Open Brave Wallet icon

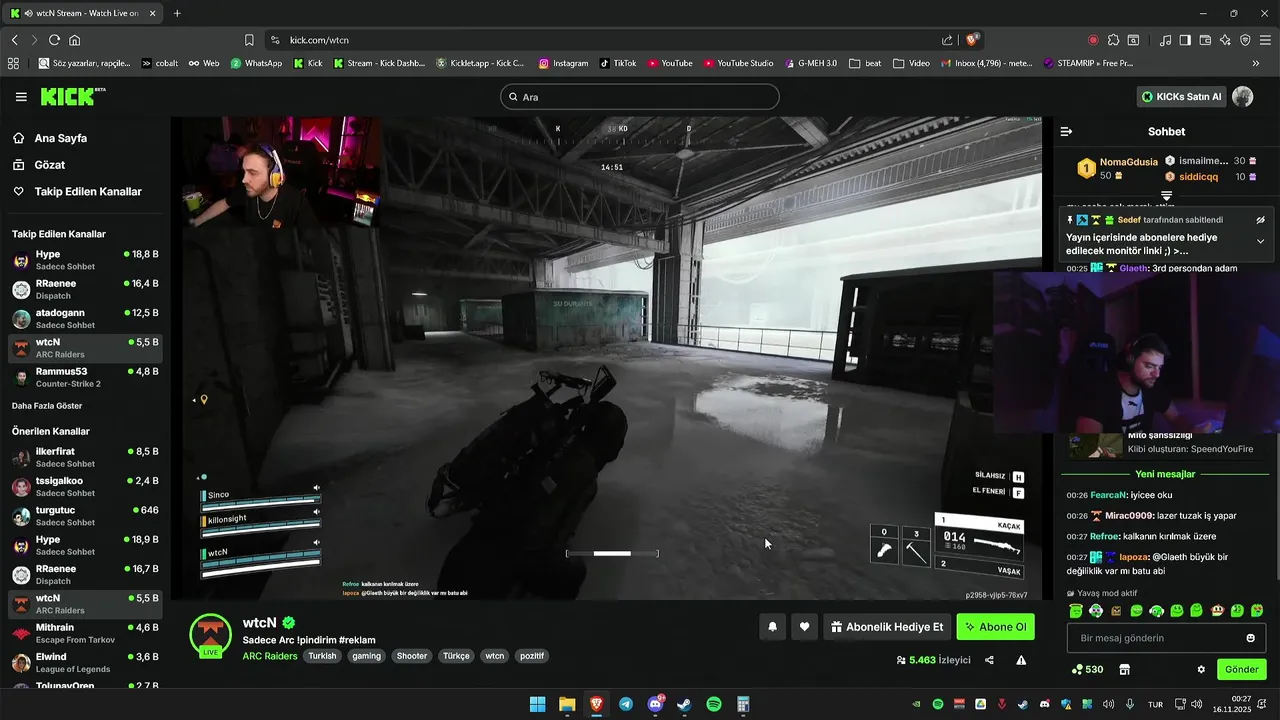coord(1205,40)
